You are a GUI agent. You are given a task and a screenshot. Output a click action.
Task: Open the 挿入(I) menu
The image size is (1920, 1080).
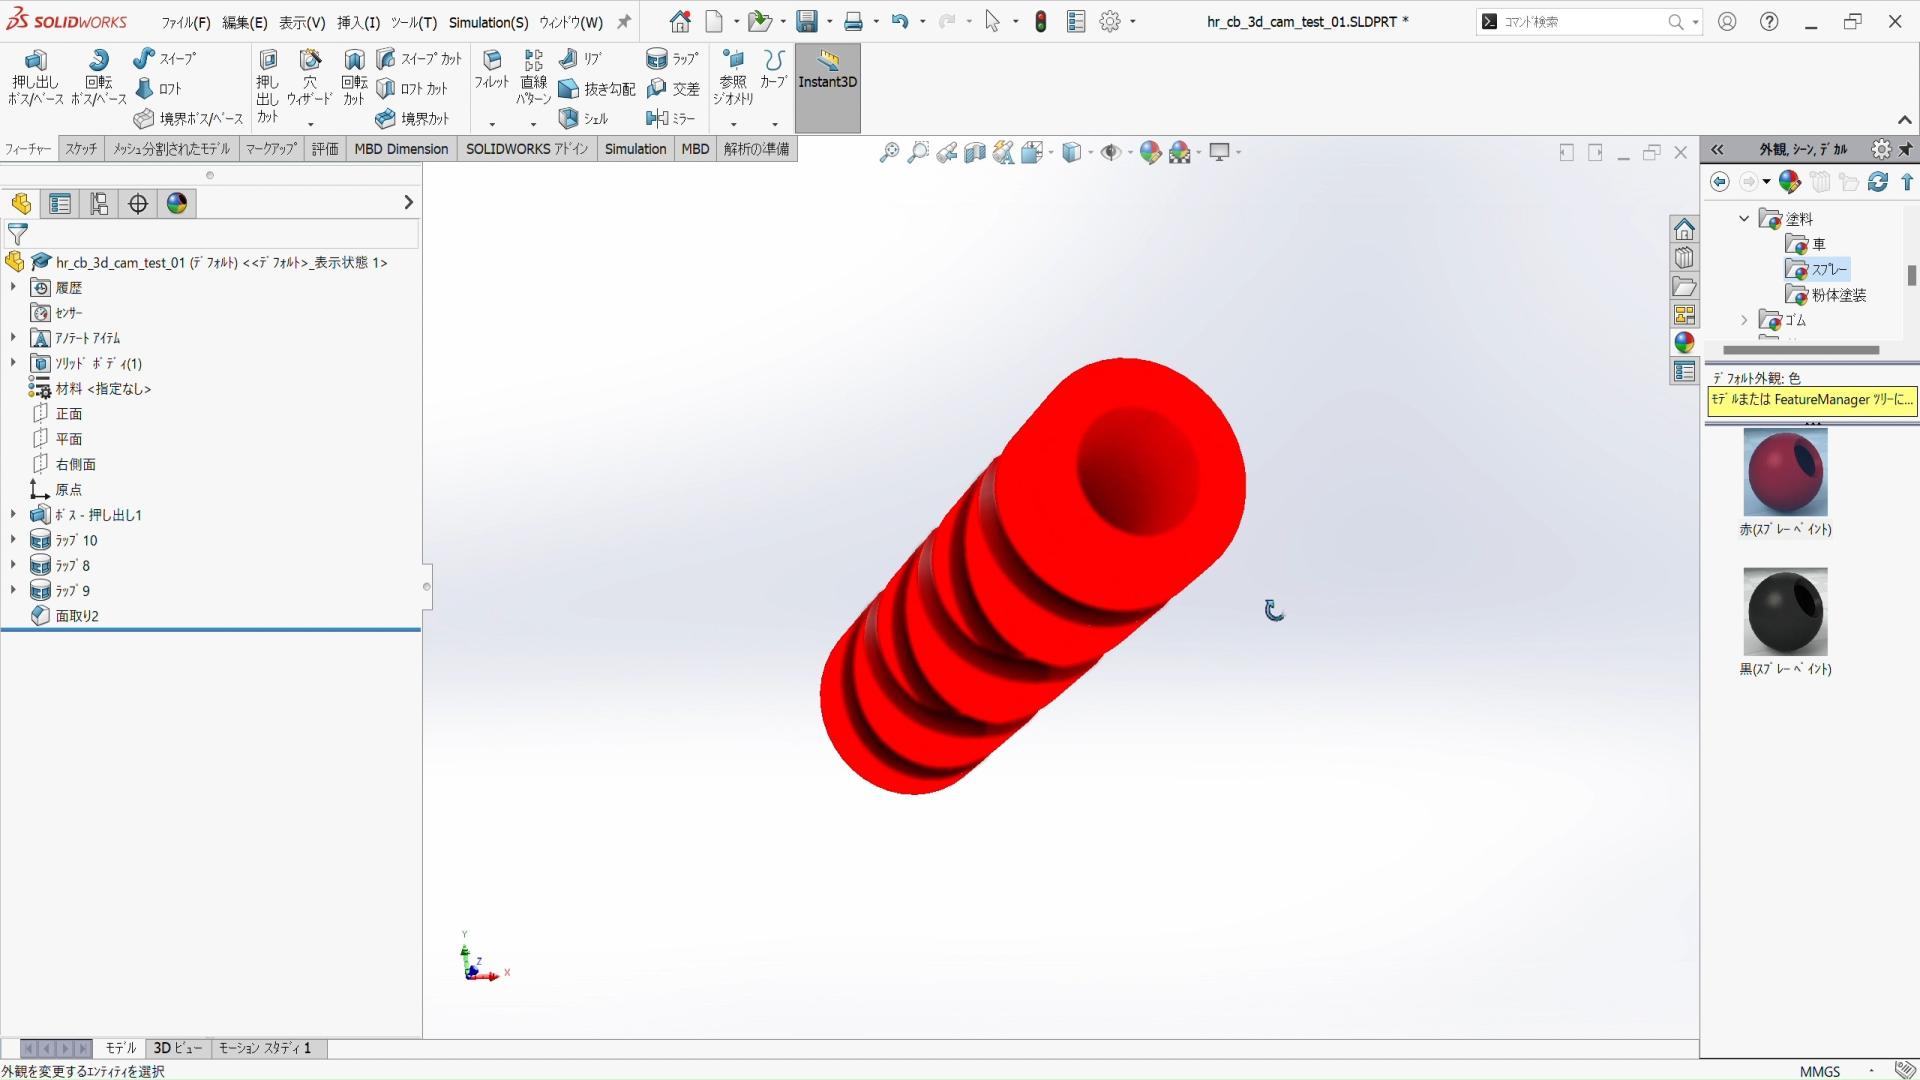pyautogui.click(x=358, y=22)
